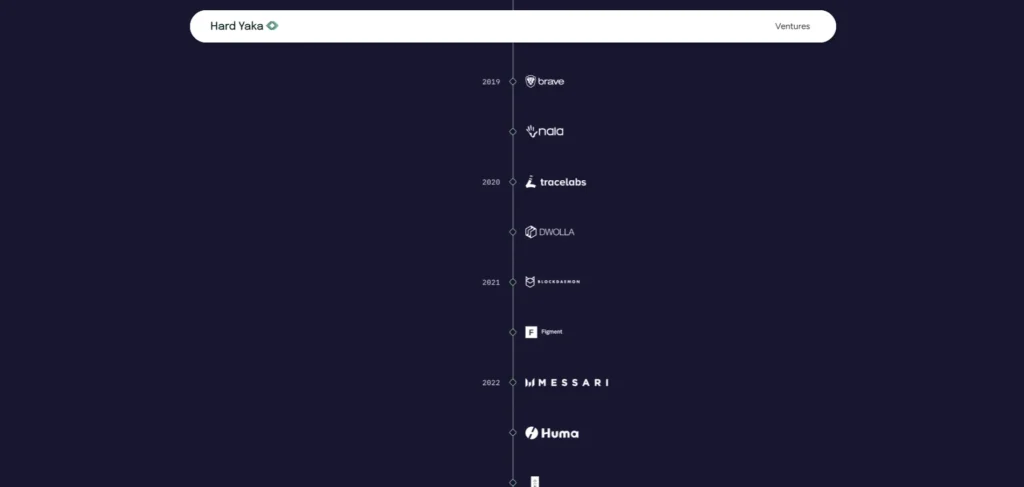Image resolution: width=1024 pixels, height=487 pixels.
Task: Open the Tracelabs logo
Action: coord(556,182)
